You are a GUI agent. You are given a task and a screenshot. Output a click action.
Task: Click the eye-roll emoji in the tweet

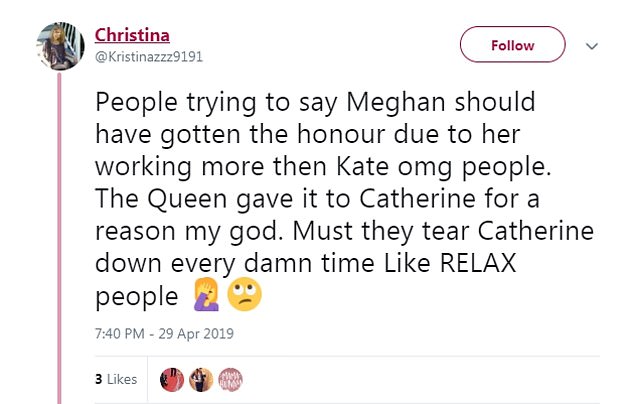point(242,297)
